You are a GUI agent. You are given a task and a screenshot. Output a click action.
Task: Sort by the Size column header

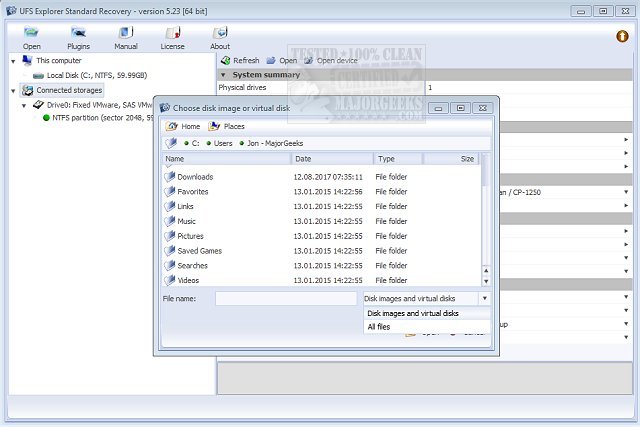451,159
